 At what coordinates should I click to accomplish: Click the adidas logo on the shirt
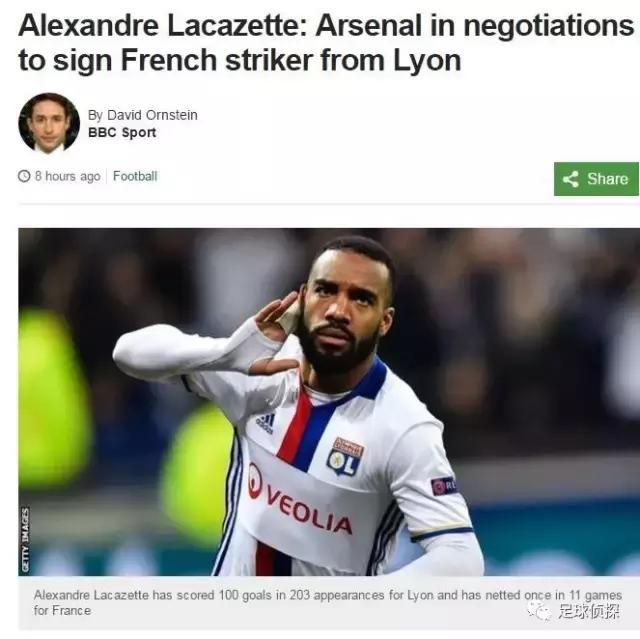tap(266, 423)
